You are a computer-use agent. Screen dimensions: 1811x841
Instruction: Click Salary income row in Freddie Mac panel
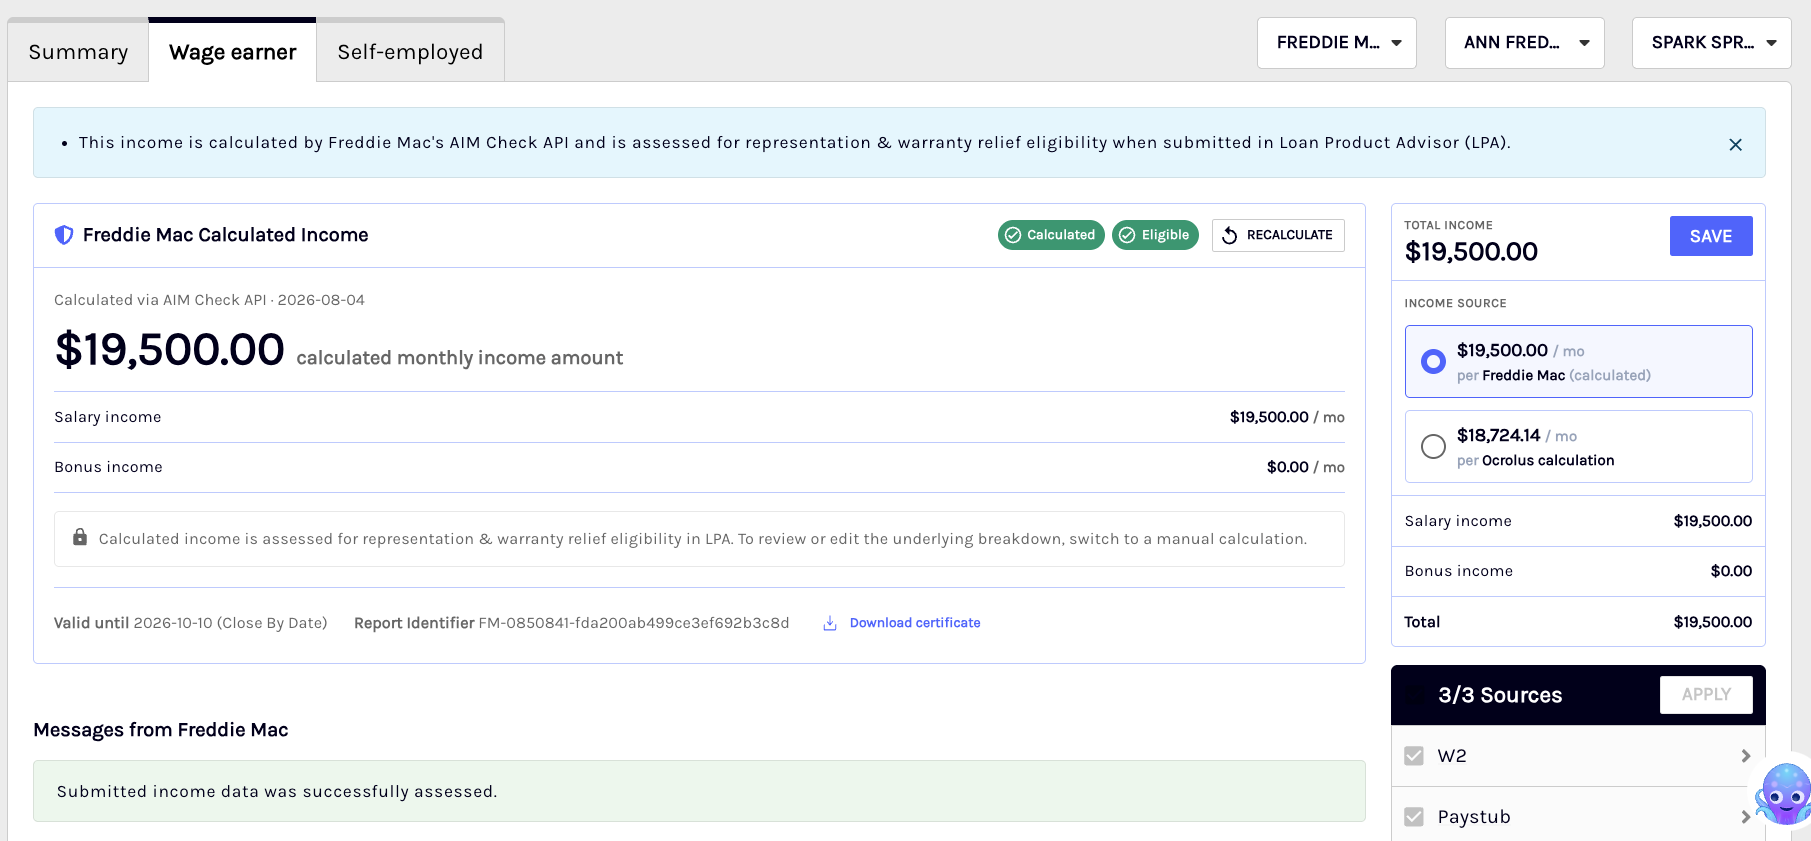699,417
